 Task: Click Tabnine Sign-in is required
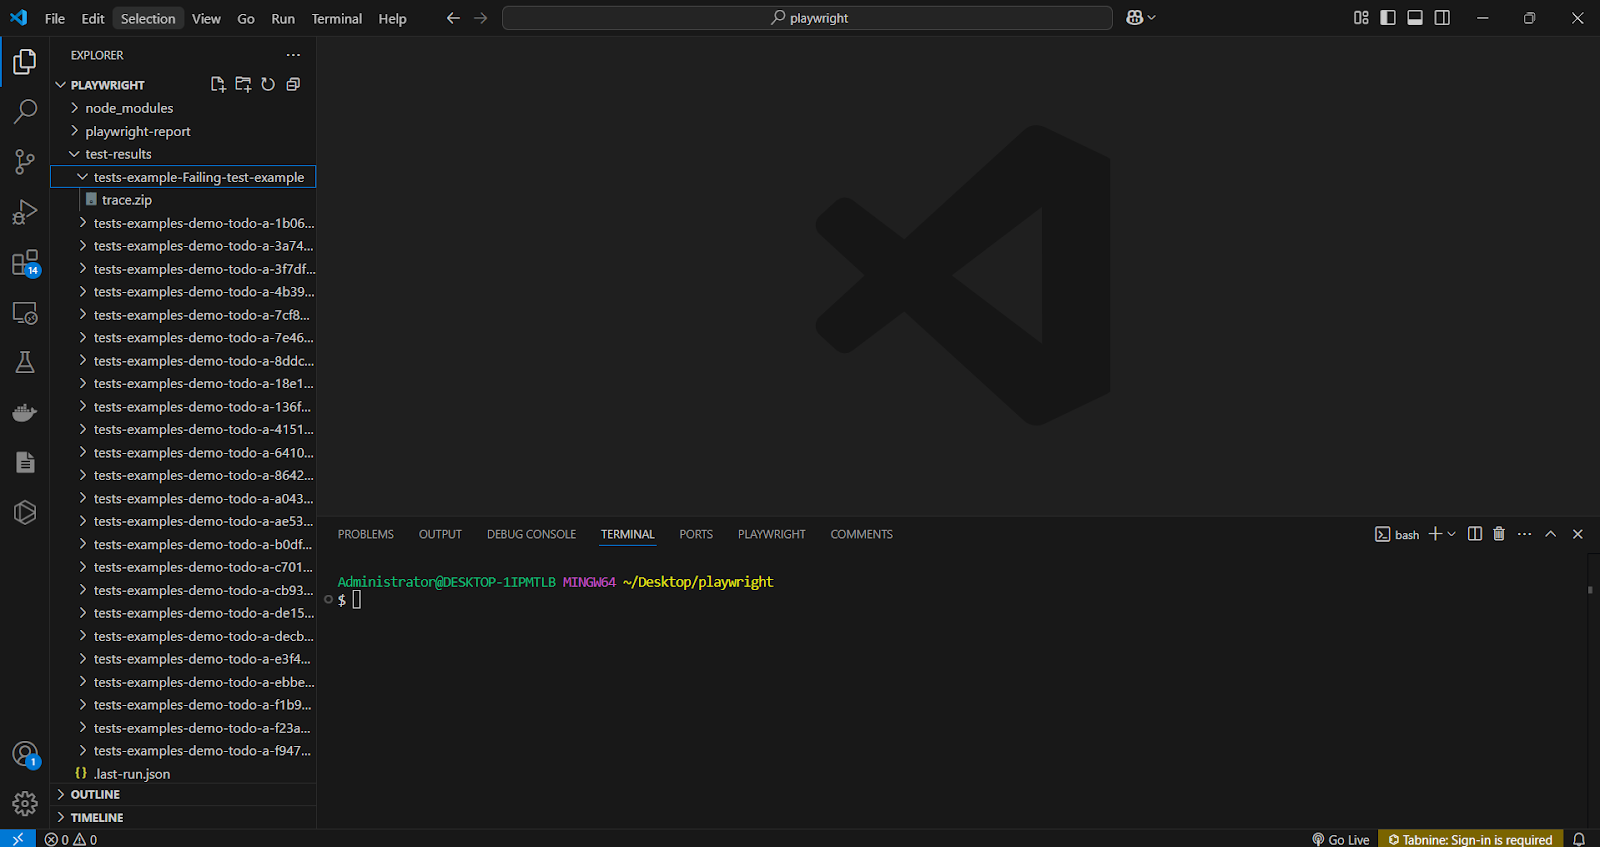[1470, 839]
